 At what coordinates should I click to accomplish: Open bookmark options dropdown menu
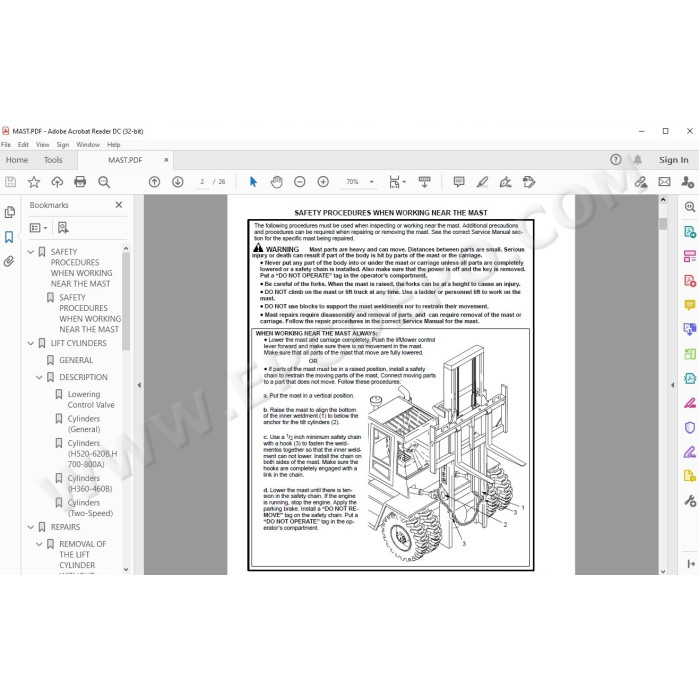(38, 228)
